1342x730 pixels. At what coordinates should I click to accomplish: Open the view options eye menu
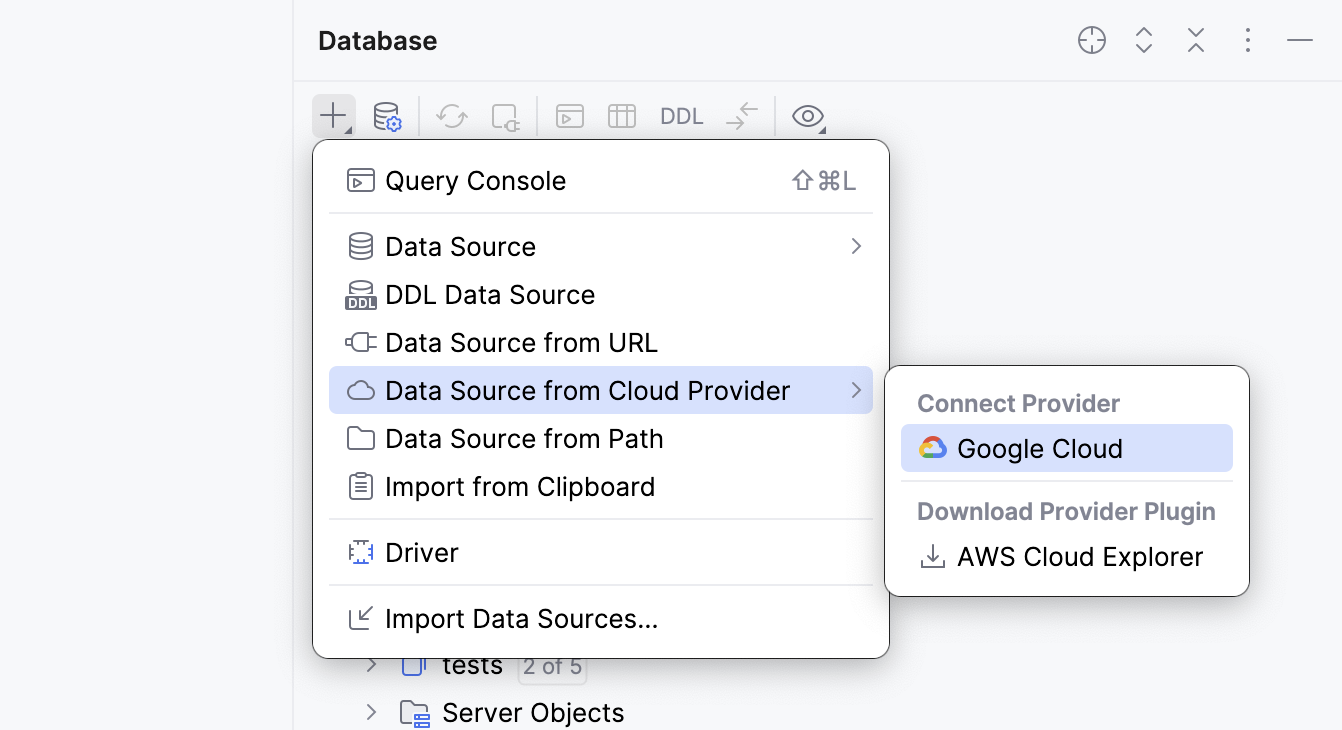pos(806,115)
